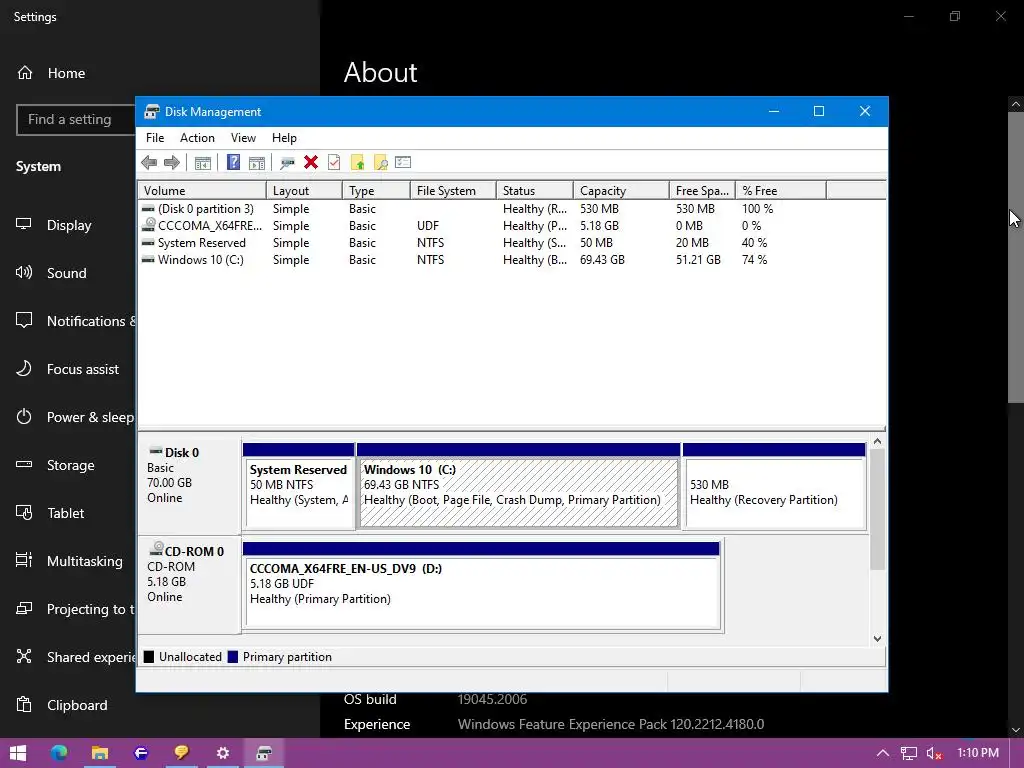
Task: Open File Explorer from the taskbar
Action: 99,753
